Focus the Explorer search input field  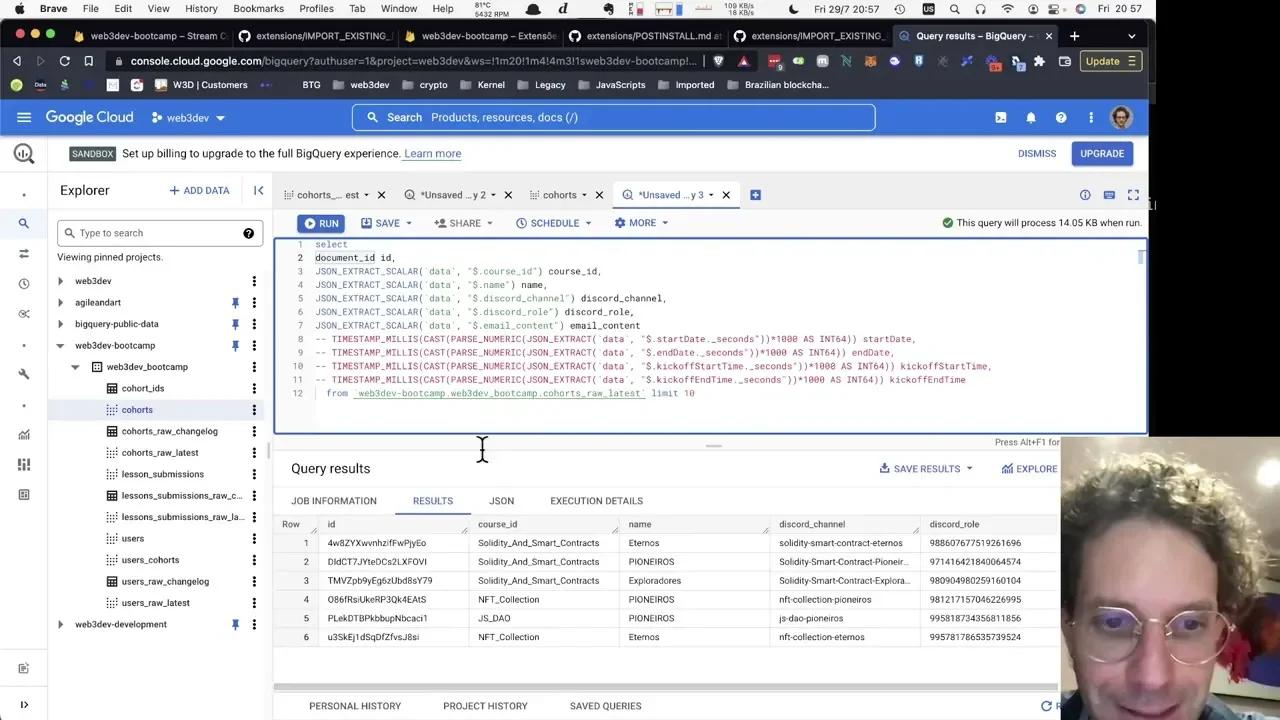[155, 233]
